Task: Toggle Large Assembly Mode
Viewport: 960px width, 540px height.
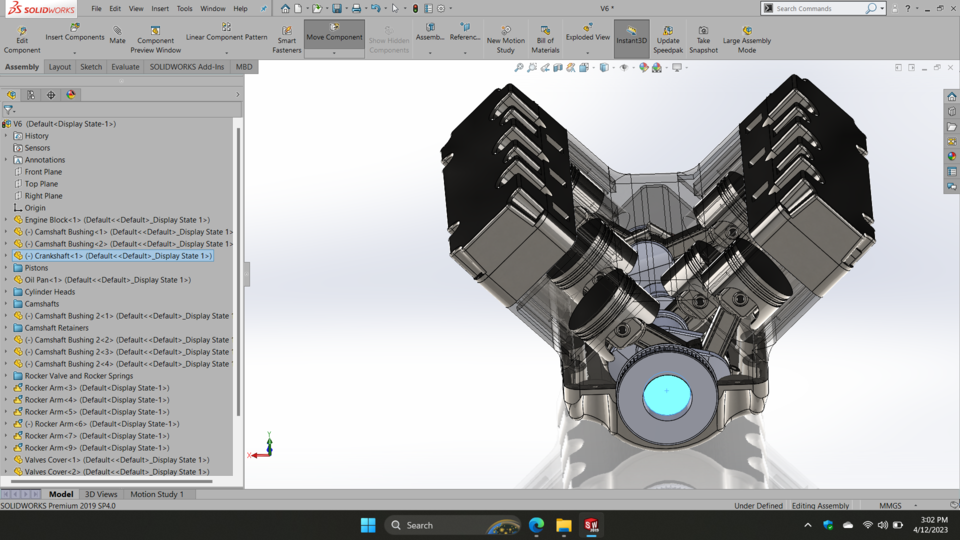Action: 746,40
